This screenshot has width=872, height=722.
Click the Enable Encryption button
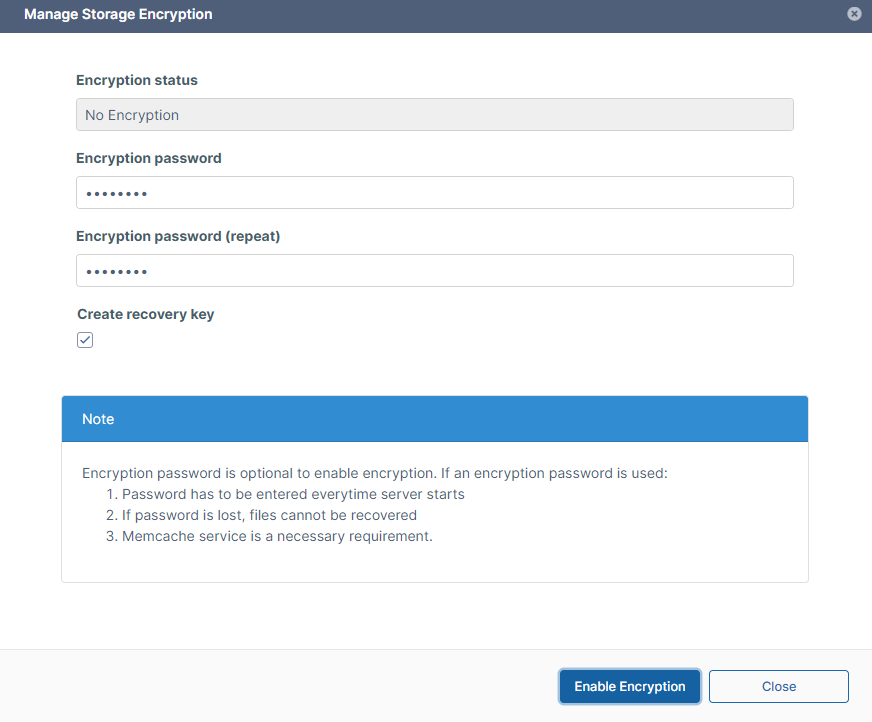tap(629, 686)
